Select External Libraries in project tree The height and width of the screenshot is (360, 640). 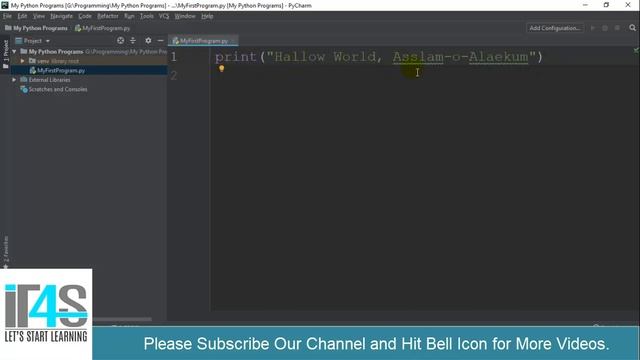45,80
